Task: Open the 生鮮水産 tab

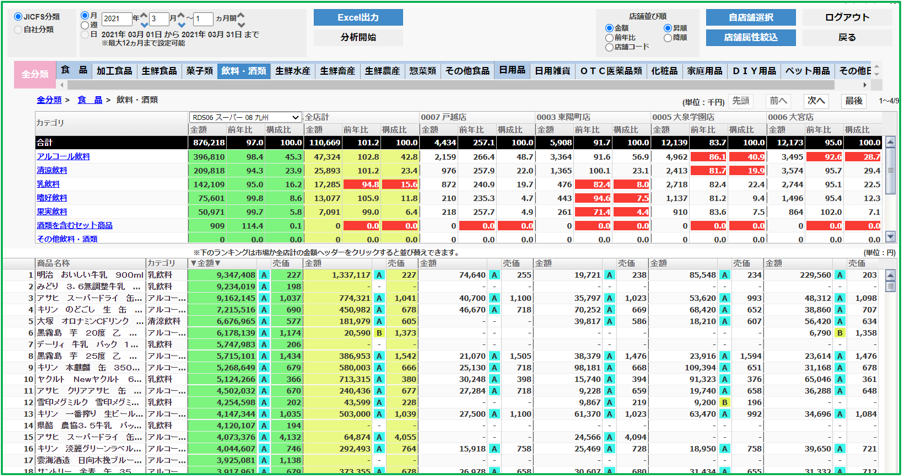Action: tap(293, 71)
